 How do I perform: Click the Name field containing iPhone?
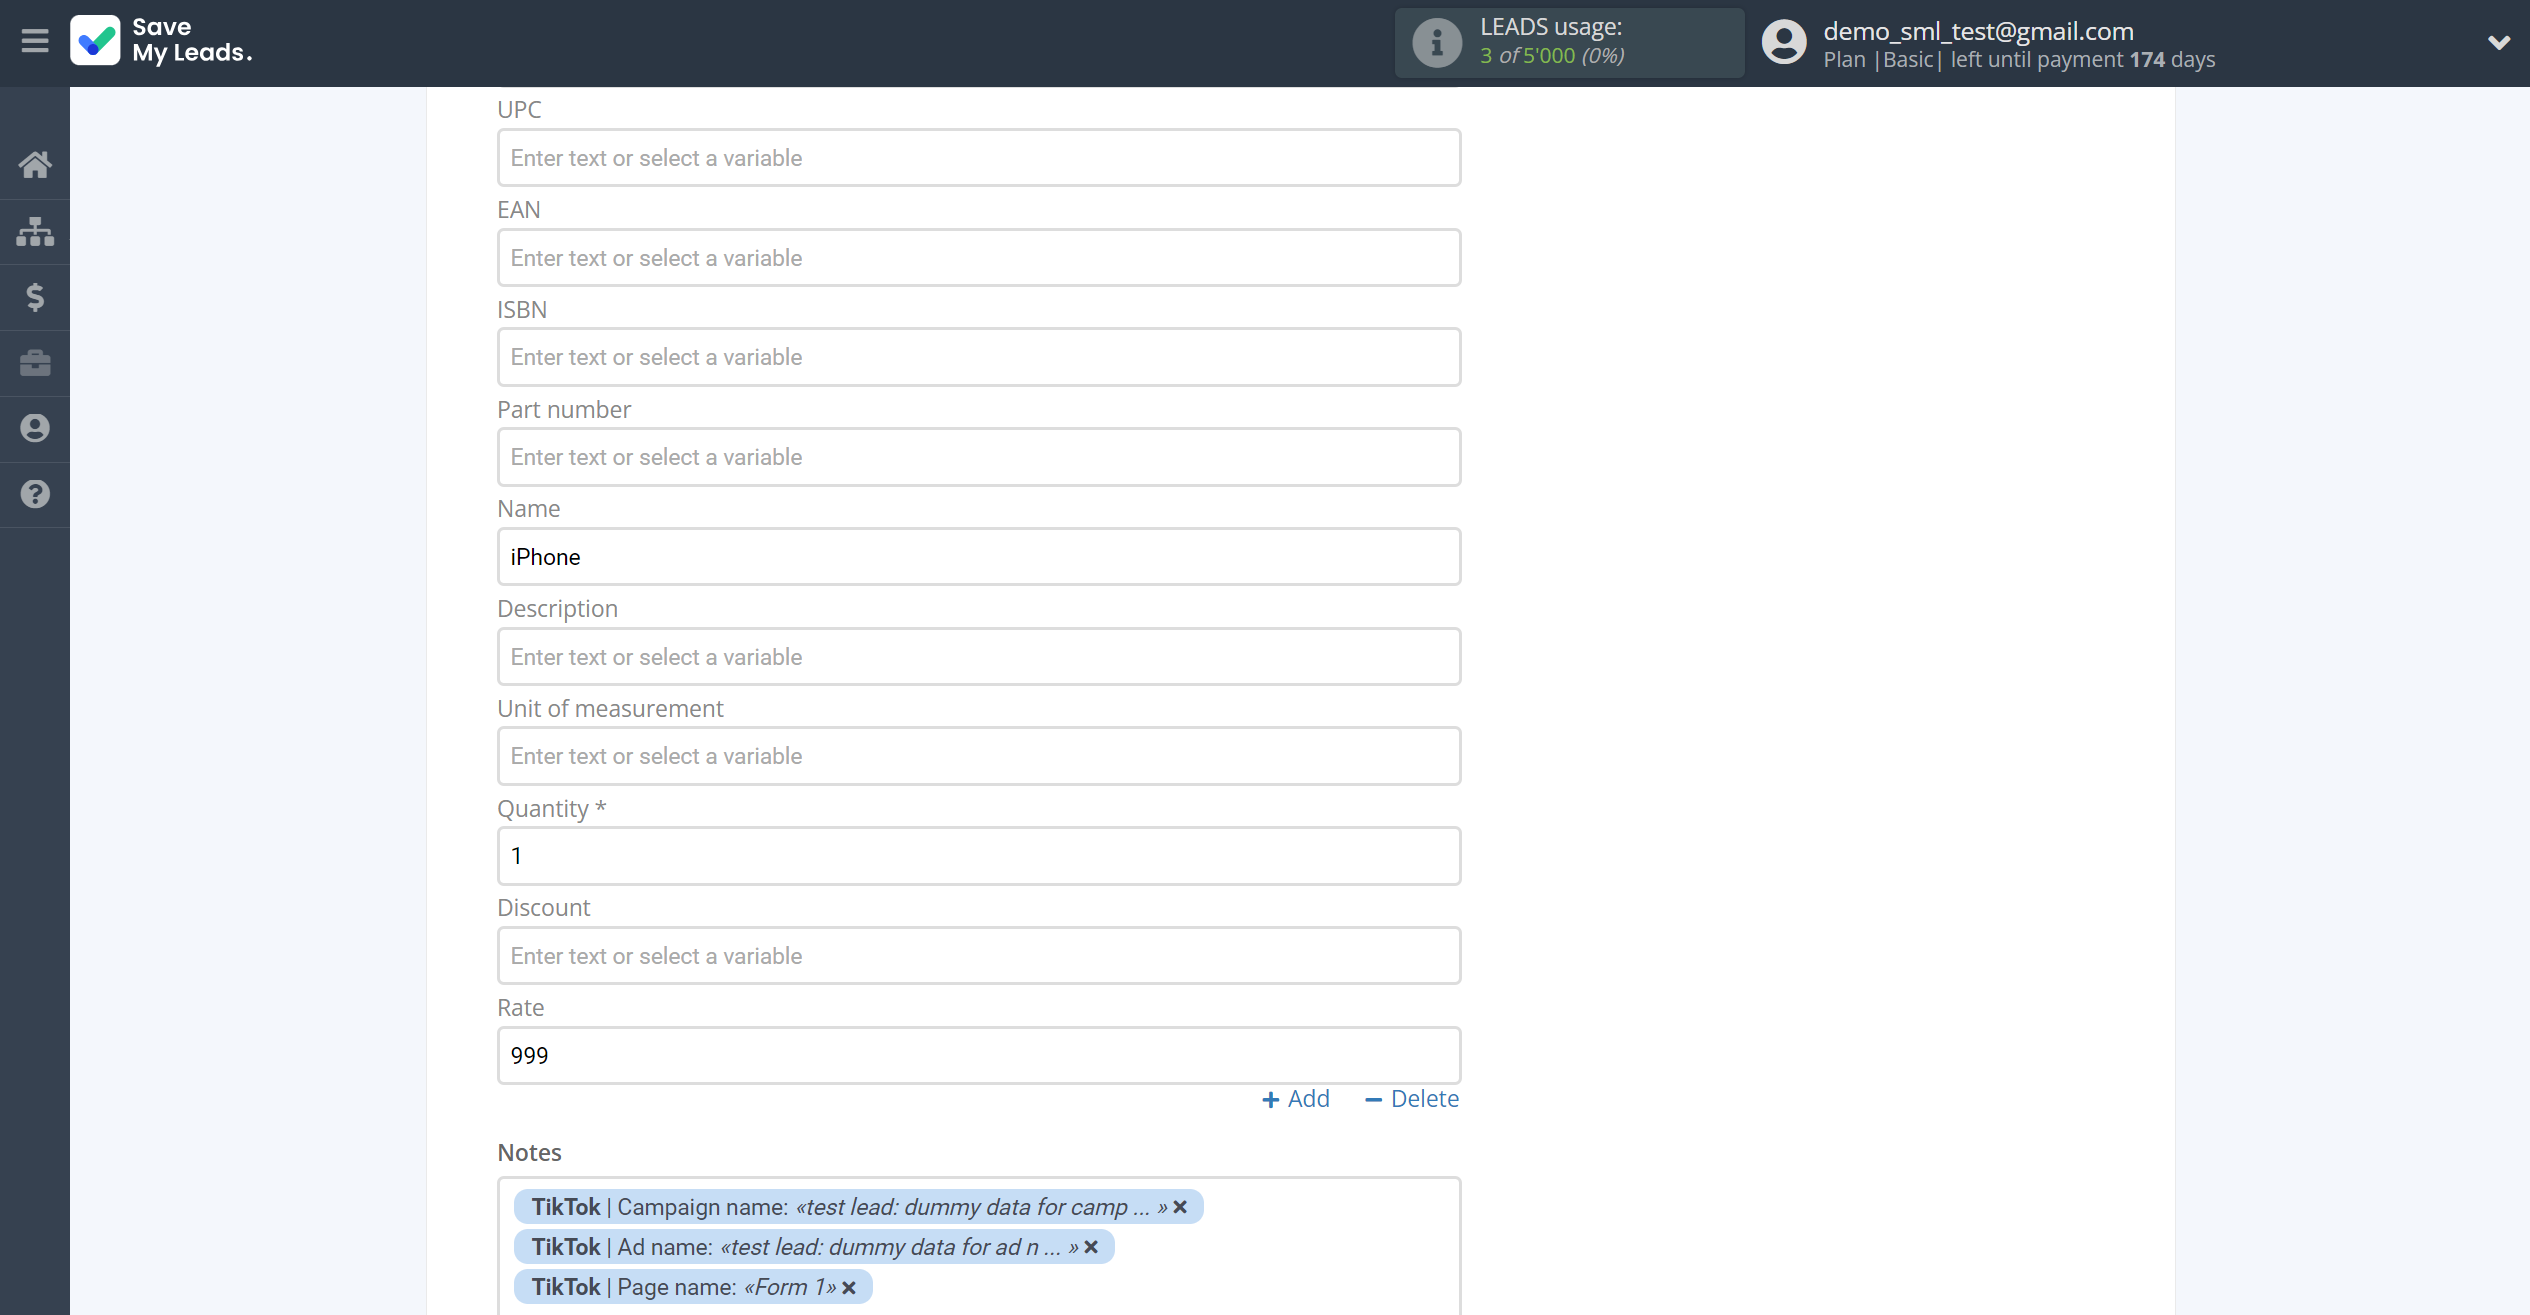pyautogui.click(x=979, y=557)
